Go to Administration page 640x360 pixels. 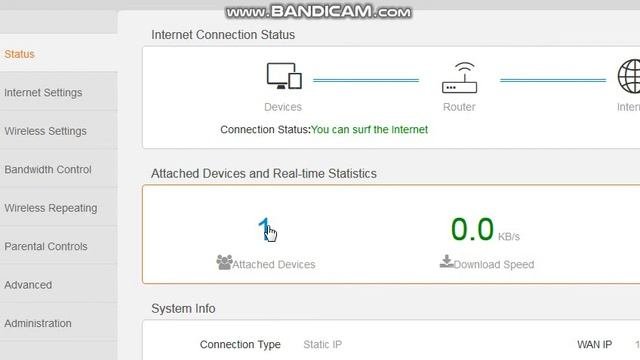coord(38,323)
